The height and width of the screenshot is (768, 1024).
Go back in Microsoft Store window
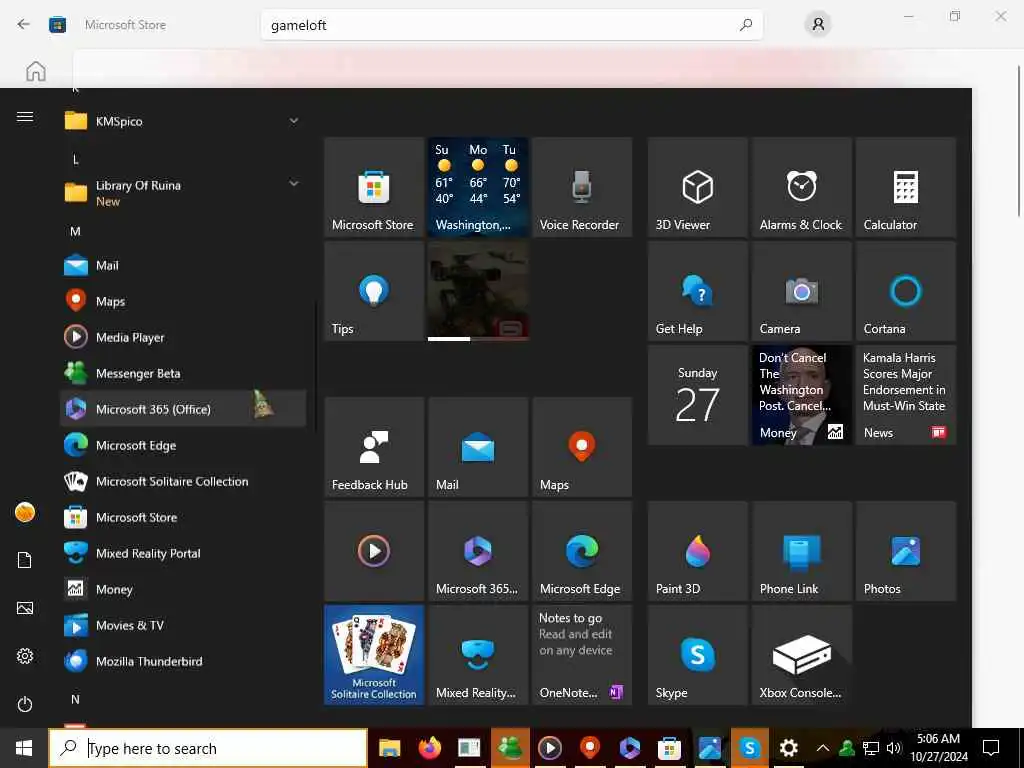point(24,24)
